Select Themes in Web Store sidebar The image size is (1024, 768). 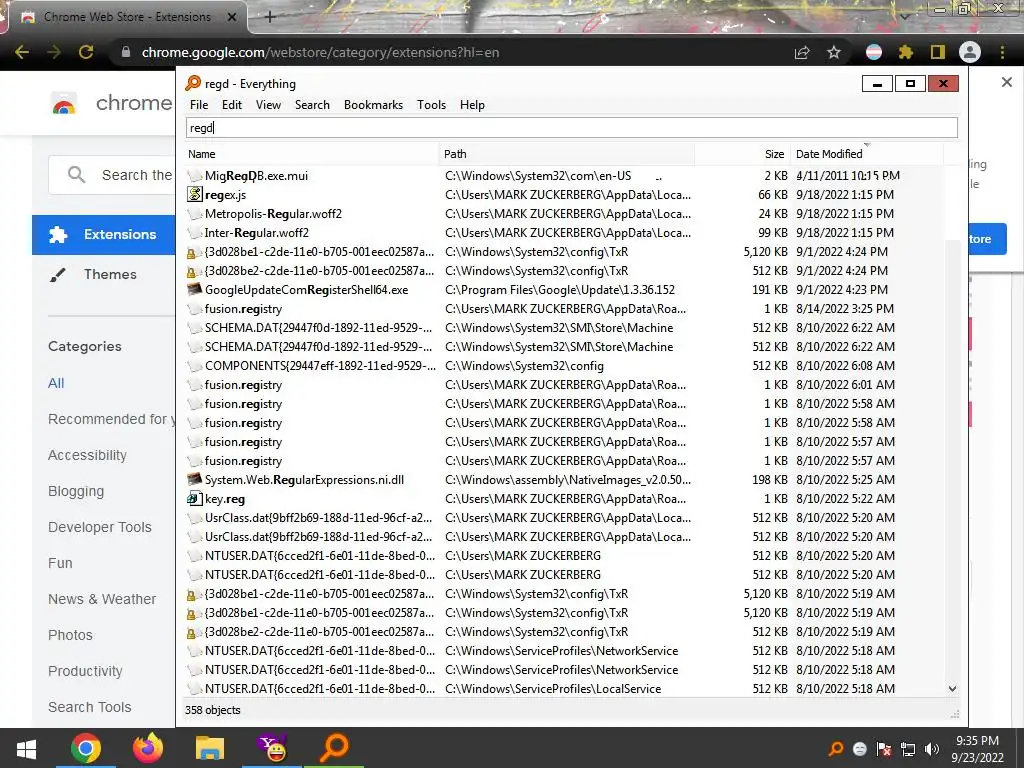[110, 274]
